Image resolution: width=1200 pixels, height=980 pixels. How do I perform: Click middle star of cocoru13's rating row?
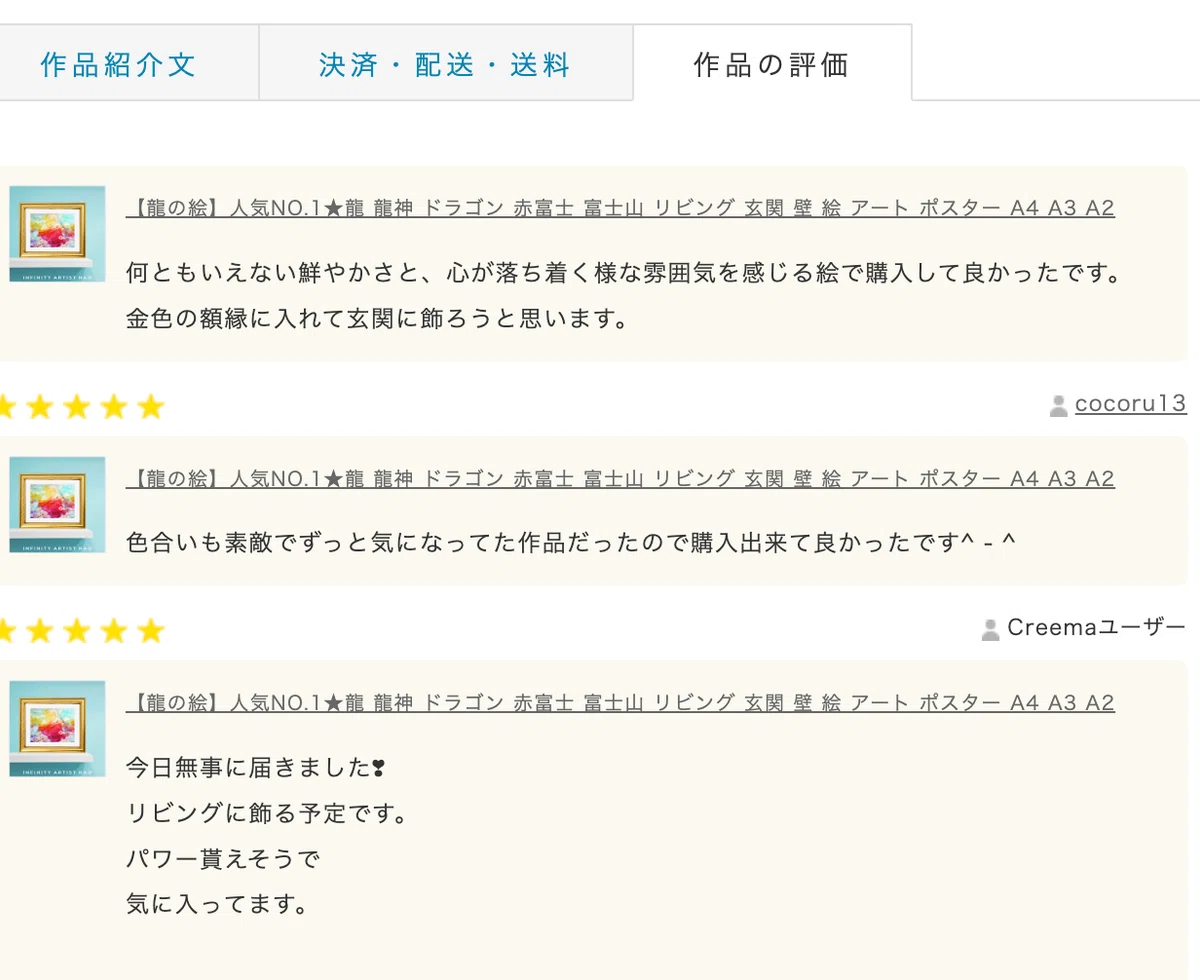(76, 407)
